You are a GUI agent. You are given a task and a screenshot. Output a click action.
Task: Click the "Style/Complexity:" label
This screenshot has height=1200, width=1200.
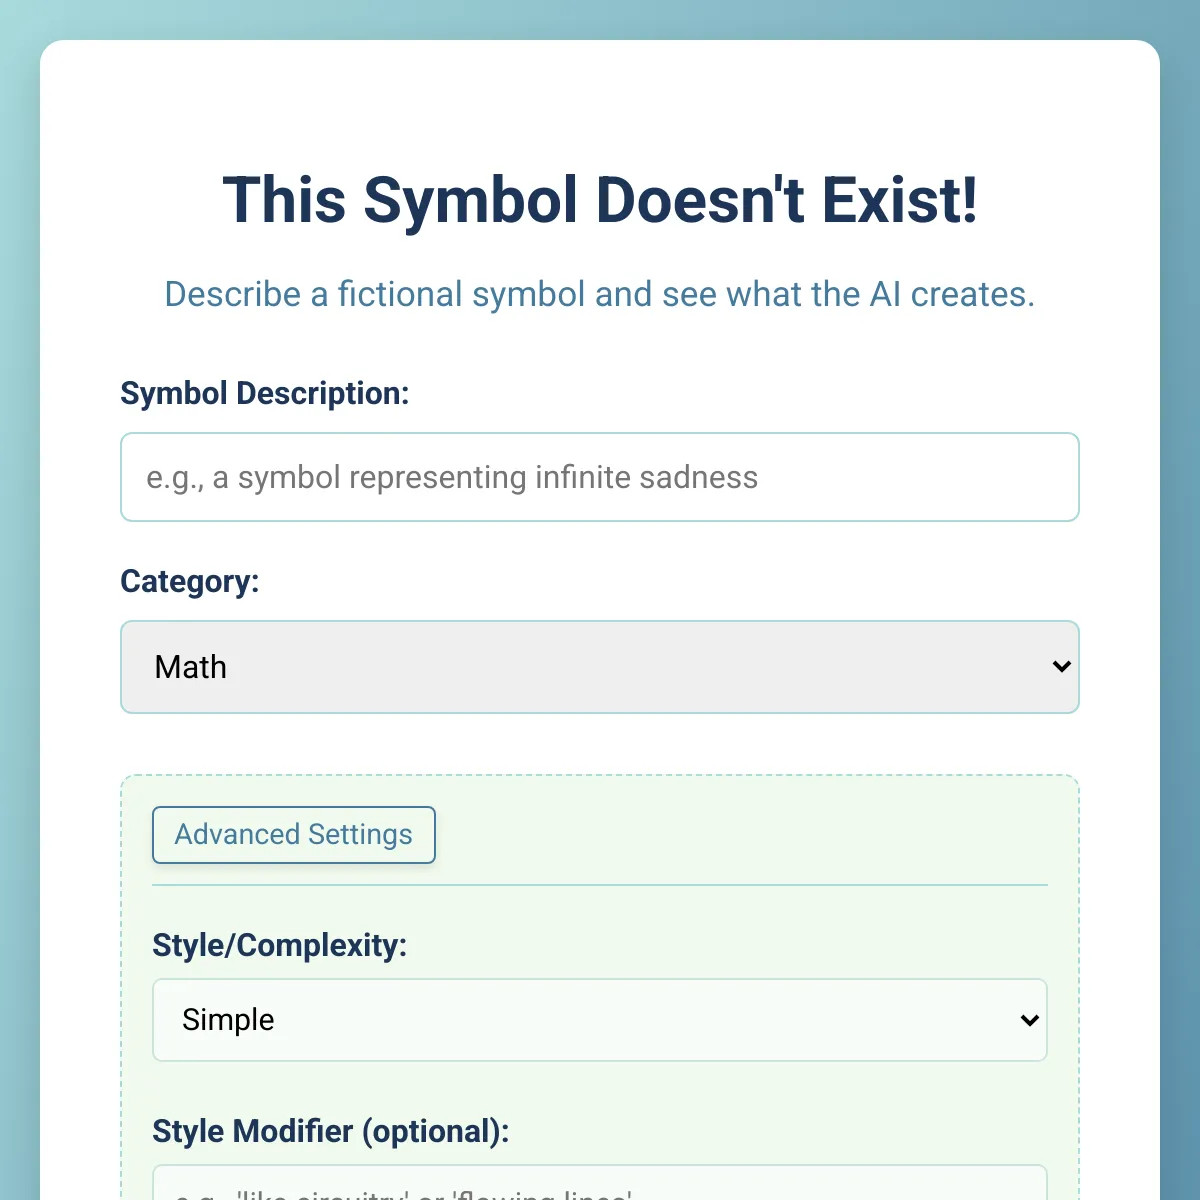[280, 945]
